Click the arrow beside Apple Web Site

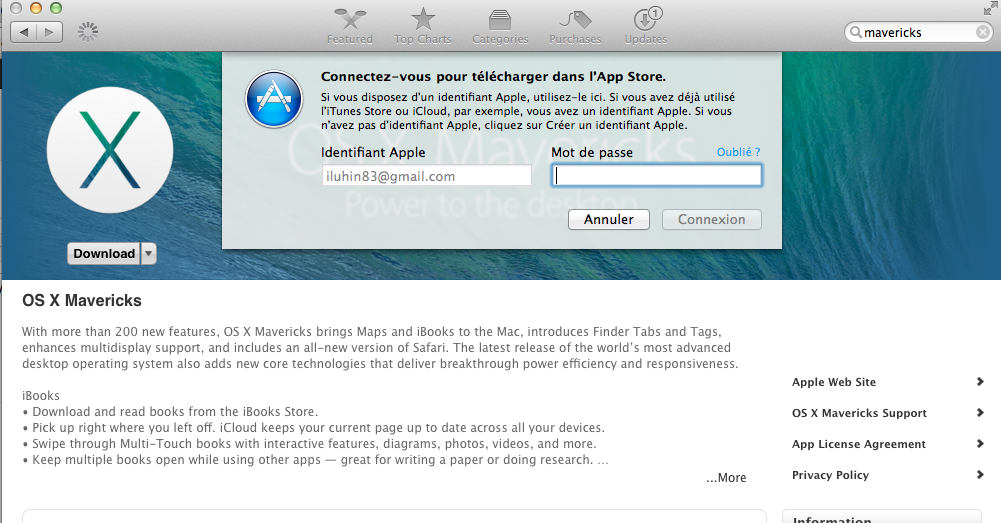(980, 382)
